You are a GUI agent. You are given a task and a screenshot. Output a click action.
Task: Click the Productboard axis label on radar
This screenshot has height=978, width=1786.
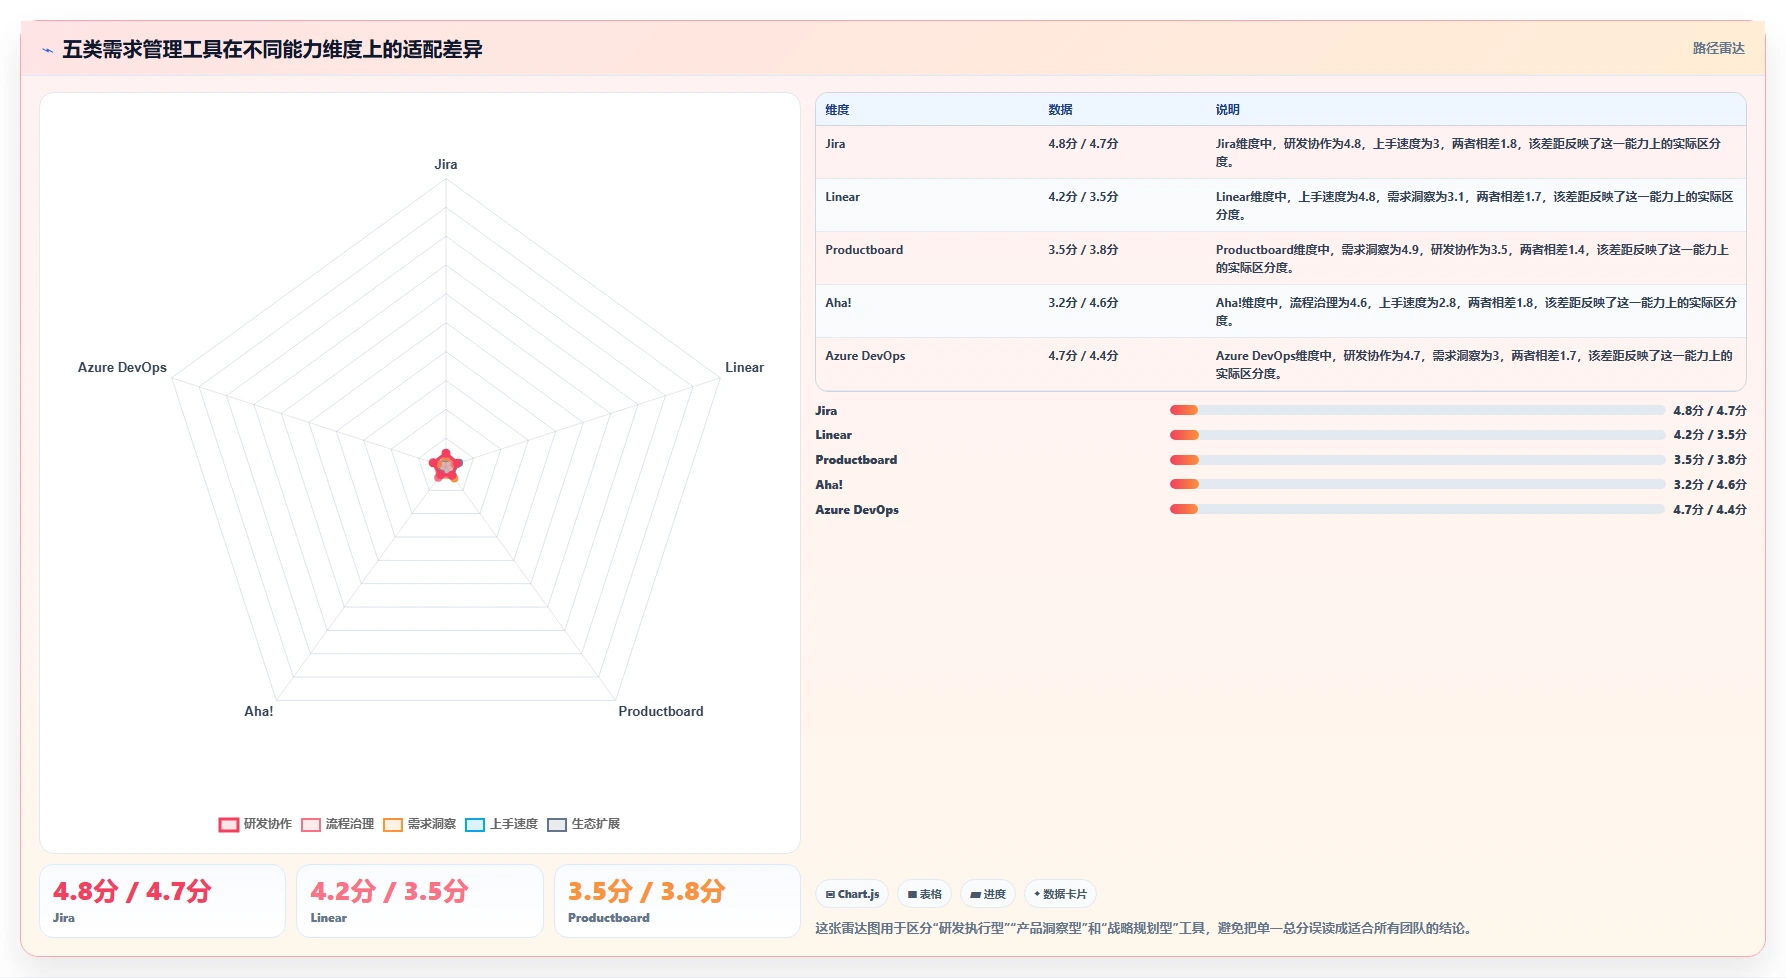[660, 711]
